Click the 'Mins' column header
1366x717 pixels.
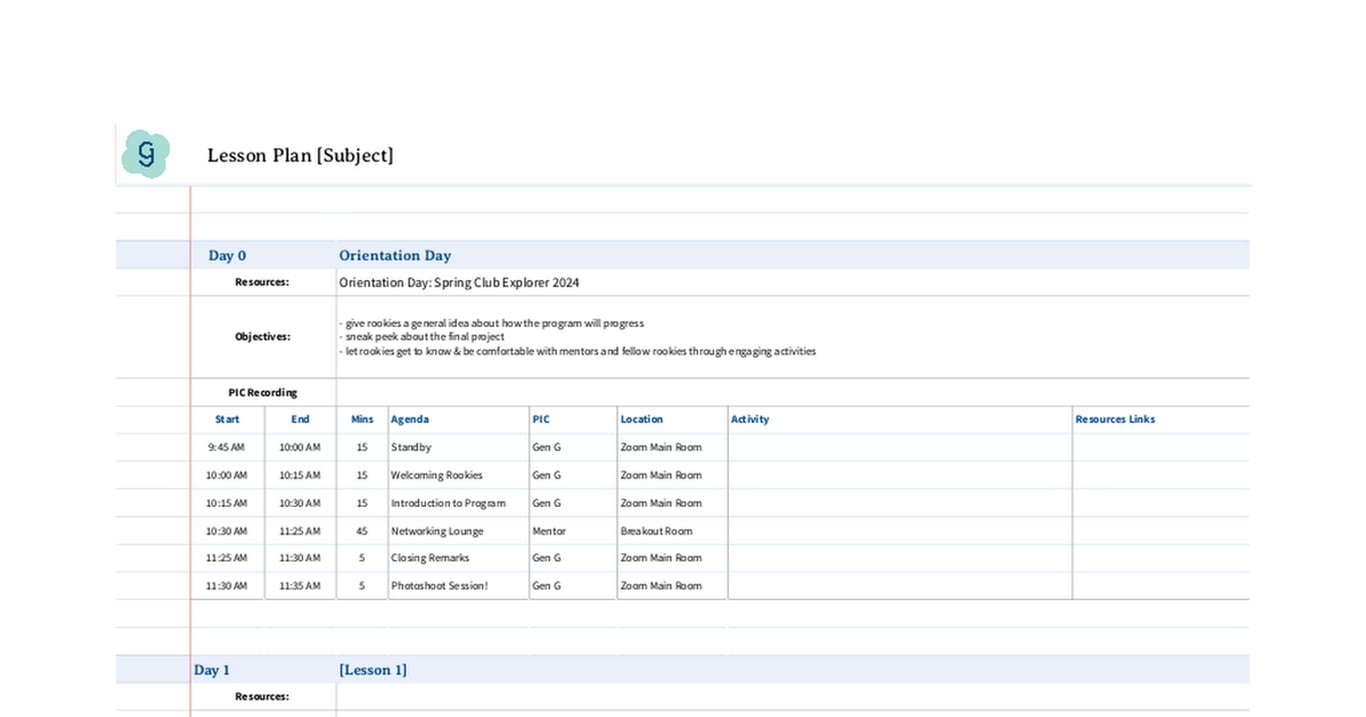362,419
